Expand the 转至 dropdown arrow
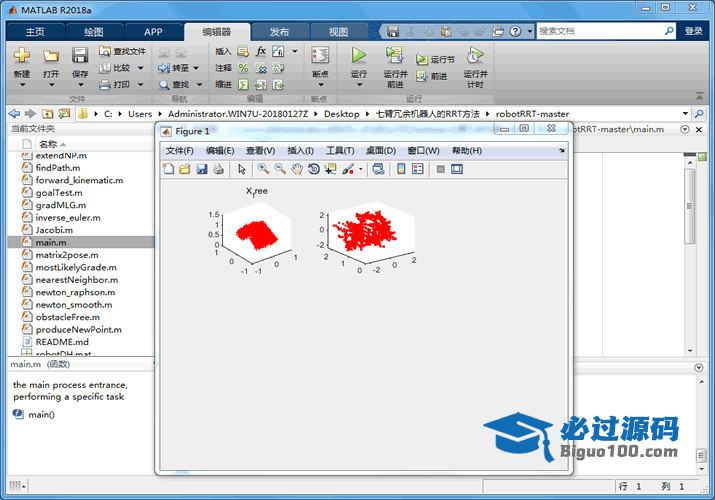The height and width of the screenshot is (500, 715). tap(196, 68)
